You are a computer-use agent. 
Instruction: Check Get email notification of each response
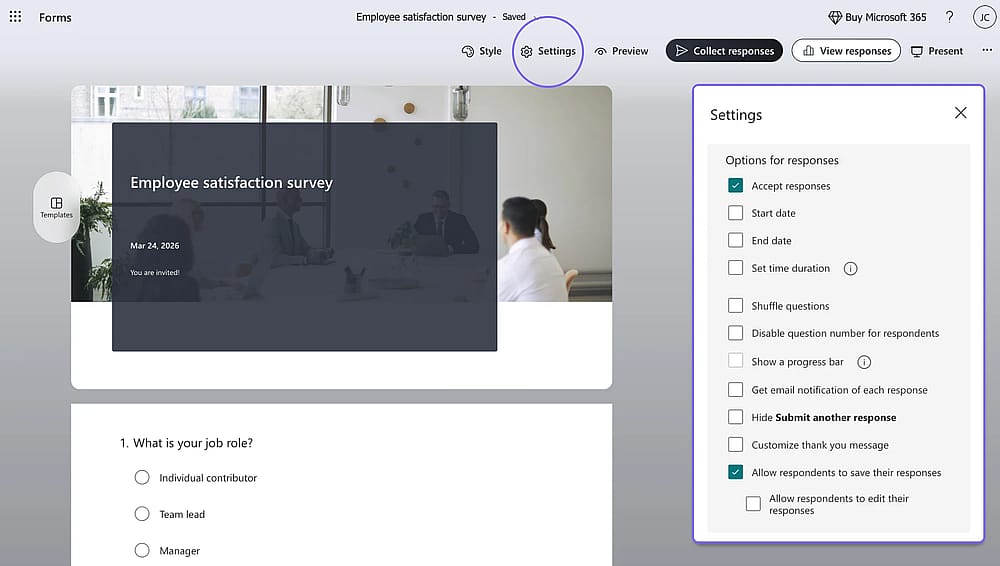point(735,389)
